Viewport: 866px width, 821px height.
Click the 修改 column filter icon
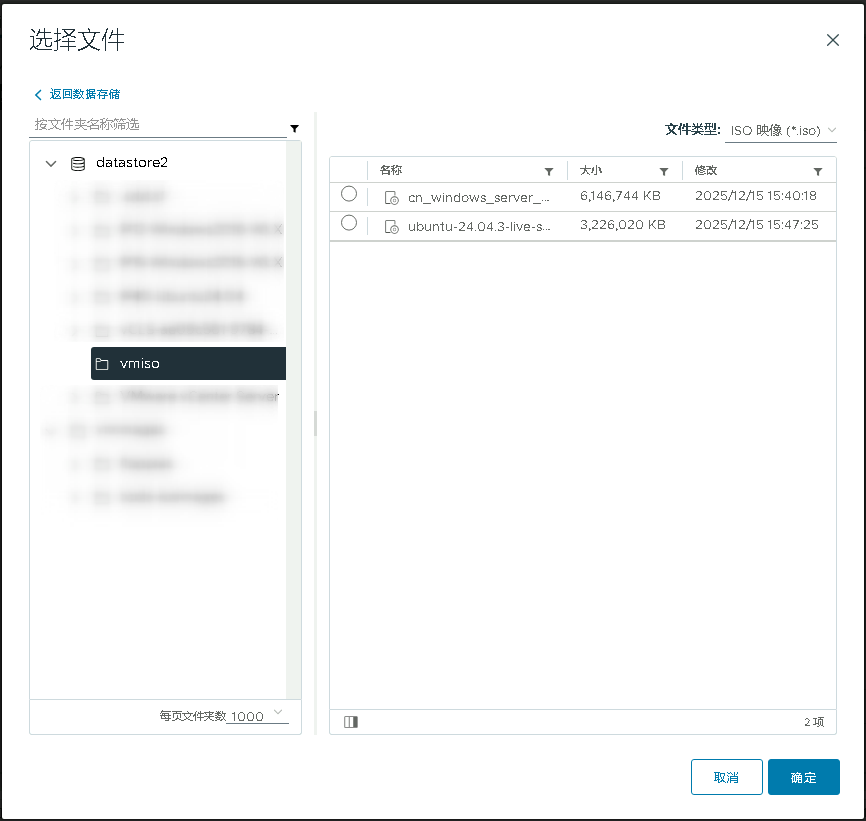click(818, 171)
